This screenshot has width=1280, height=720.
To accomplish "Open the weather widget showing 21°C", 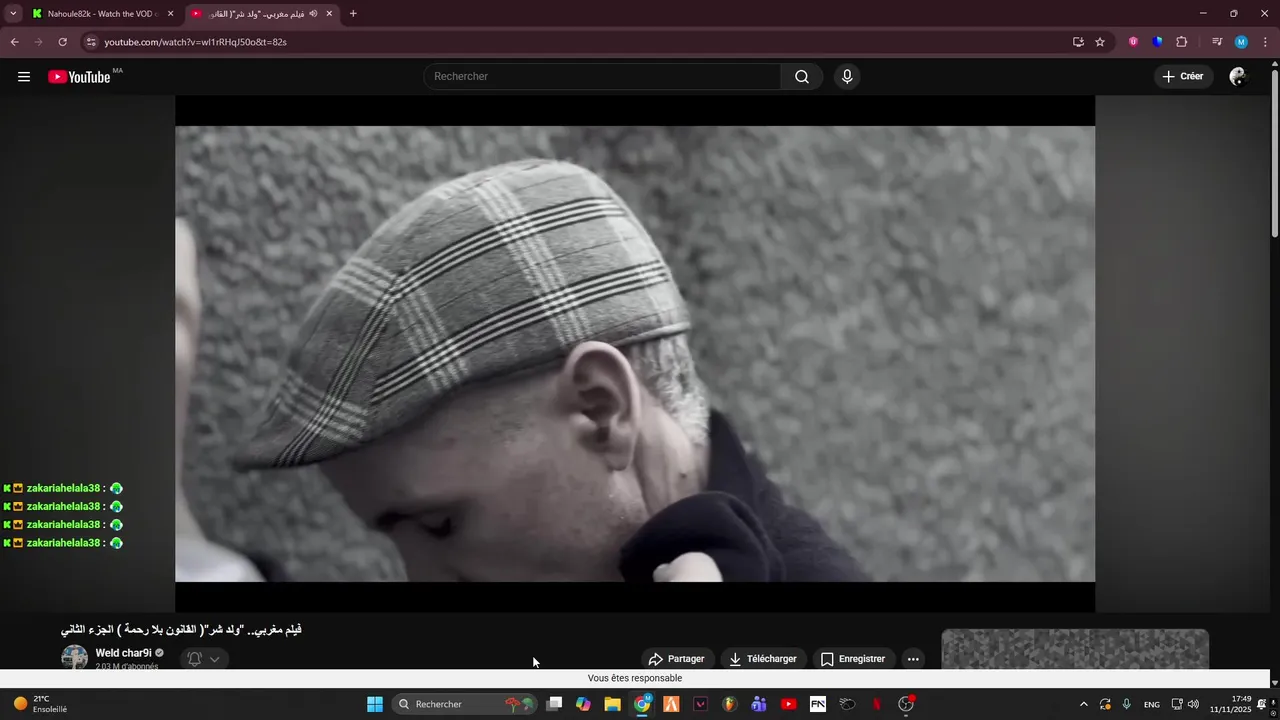I will pos(40,704).
